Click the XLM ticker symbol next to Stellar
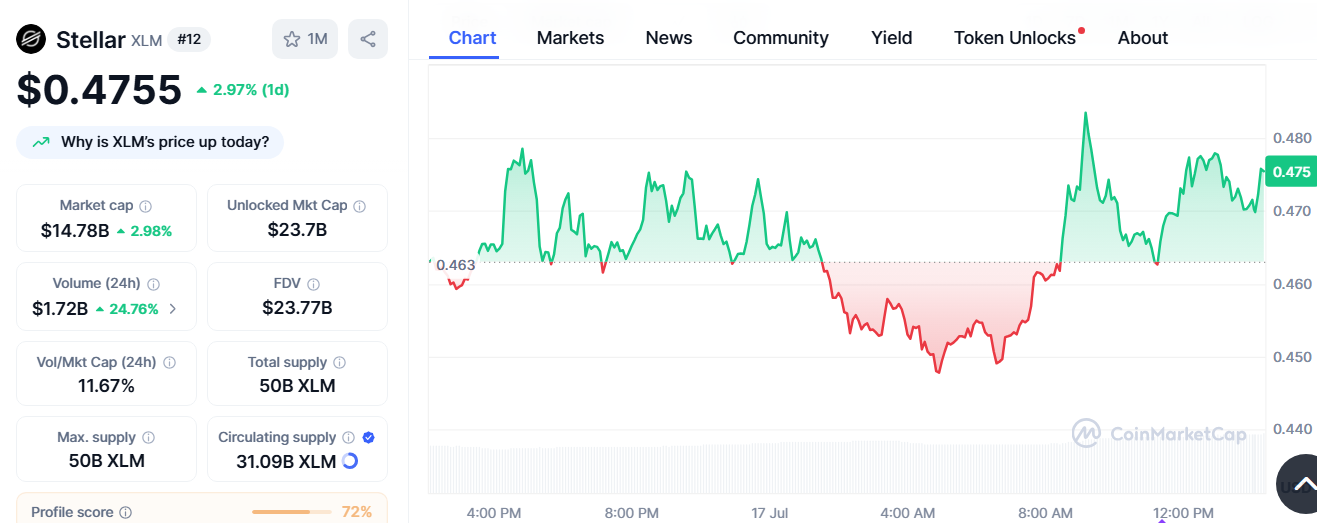 coord(145,40)
